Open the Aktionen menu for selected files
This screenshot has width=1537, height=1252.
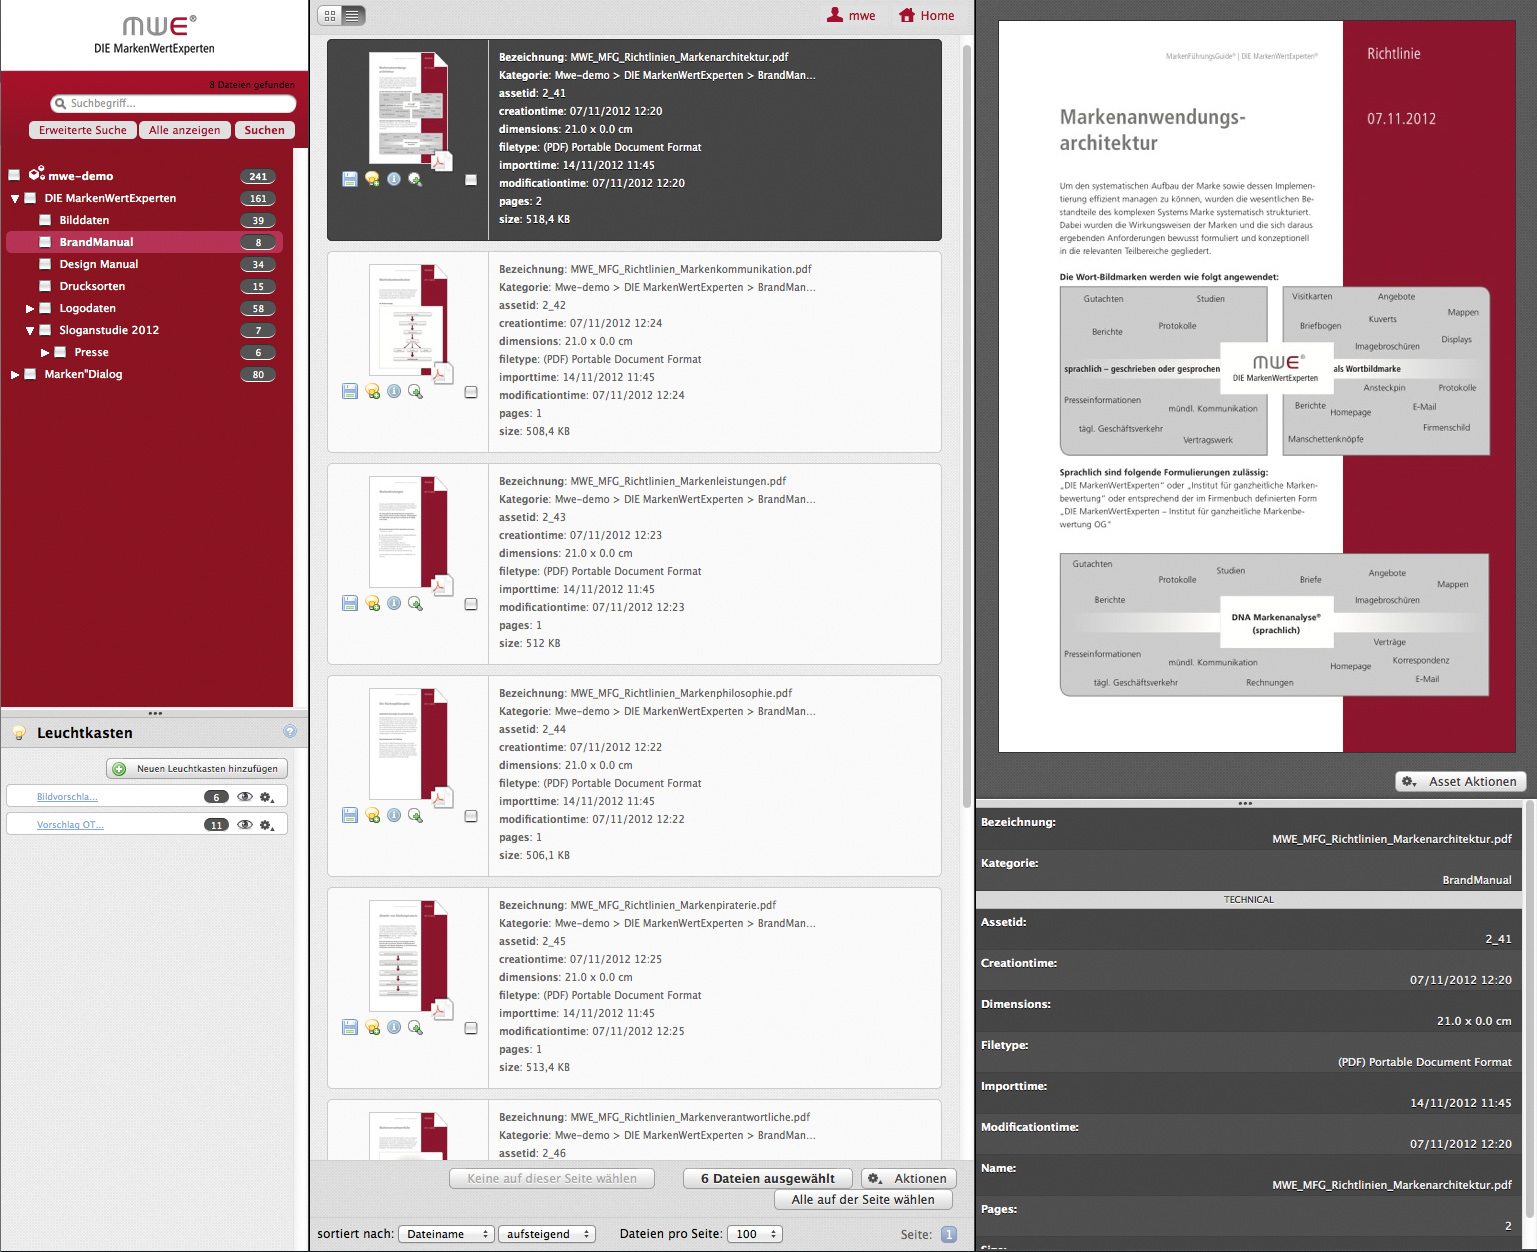click(909, 1178)
